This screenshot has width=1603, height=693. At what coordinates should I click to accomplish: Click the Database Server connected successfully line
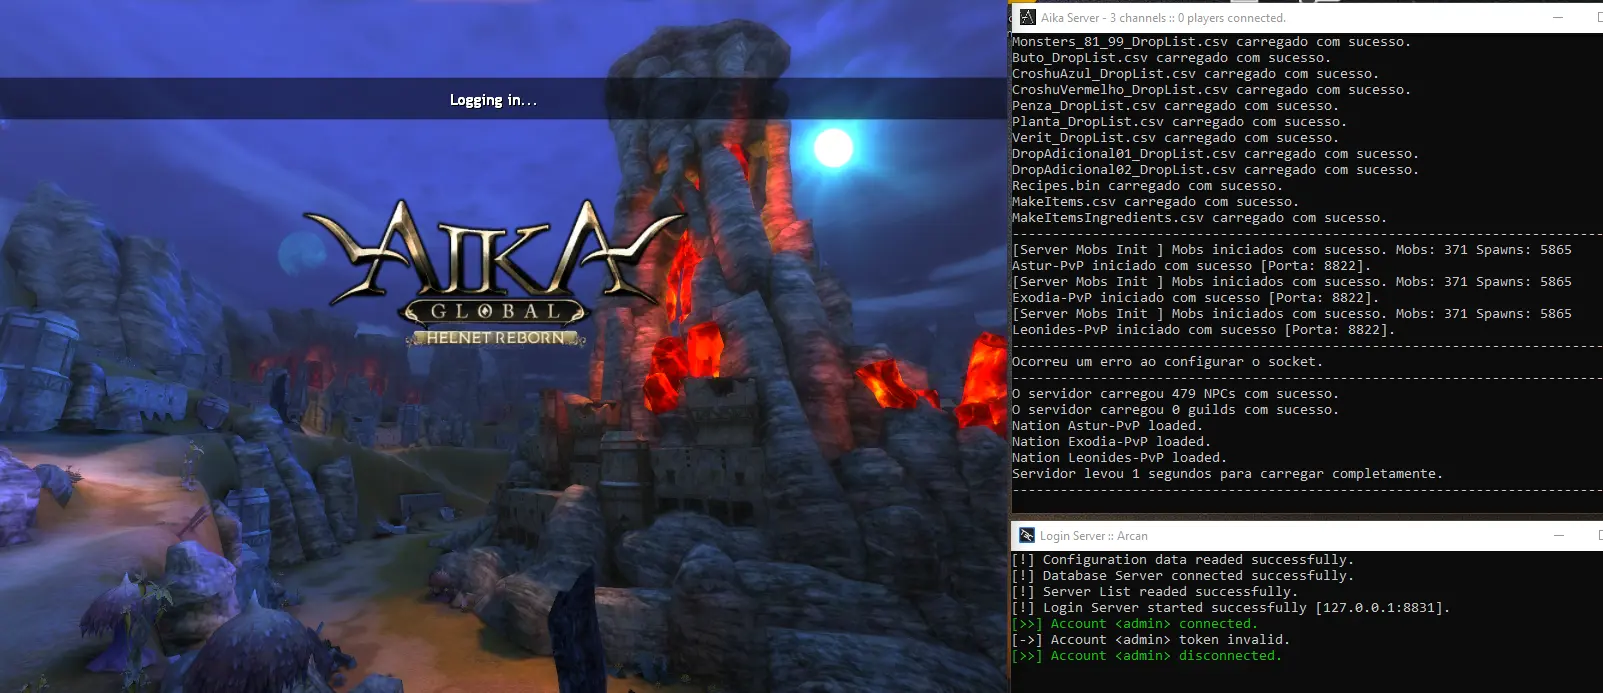click(x=1184, y=576)
